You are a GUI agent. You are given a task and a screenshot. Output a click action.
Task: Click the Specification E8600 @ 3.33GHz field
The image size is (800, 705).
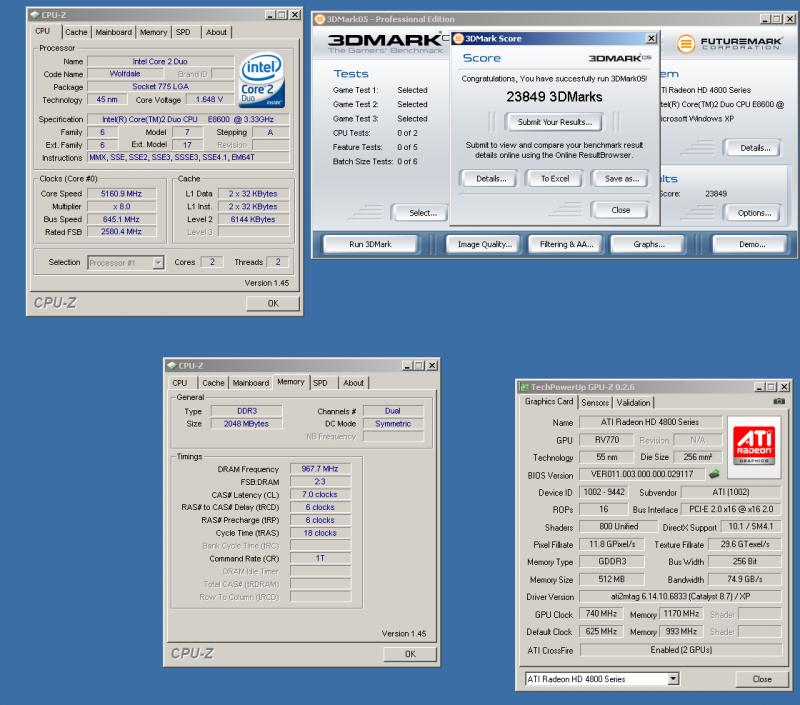pyautogui.click(x=188, y=119)
